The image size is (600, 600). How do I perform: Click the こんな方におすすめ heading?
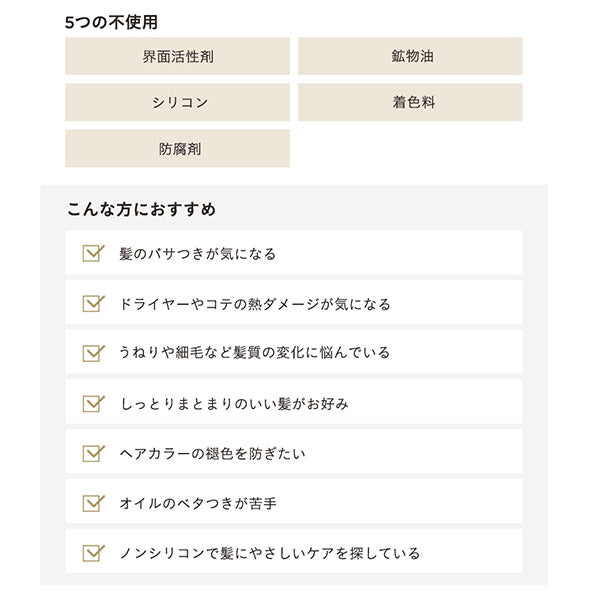(x=142, y=209)
